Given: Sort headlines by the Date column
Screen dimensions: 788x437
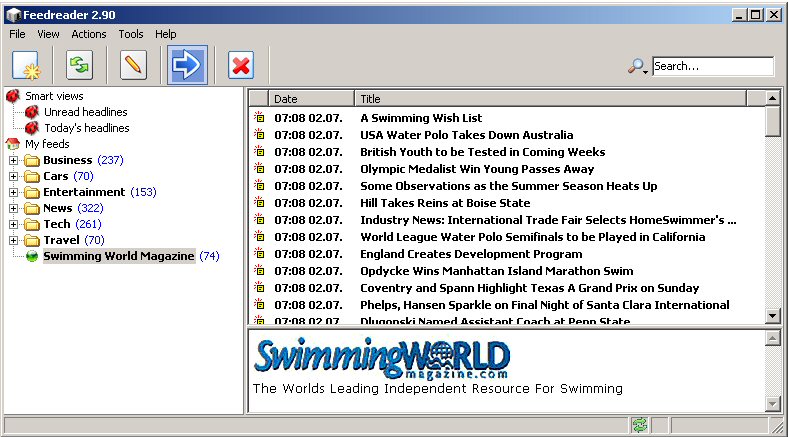Looking at the screenshot, I should click(310, 98).
